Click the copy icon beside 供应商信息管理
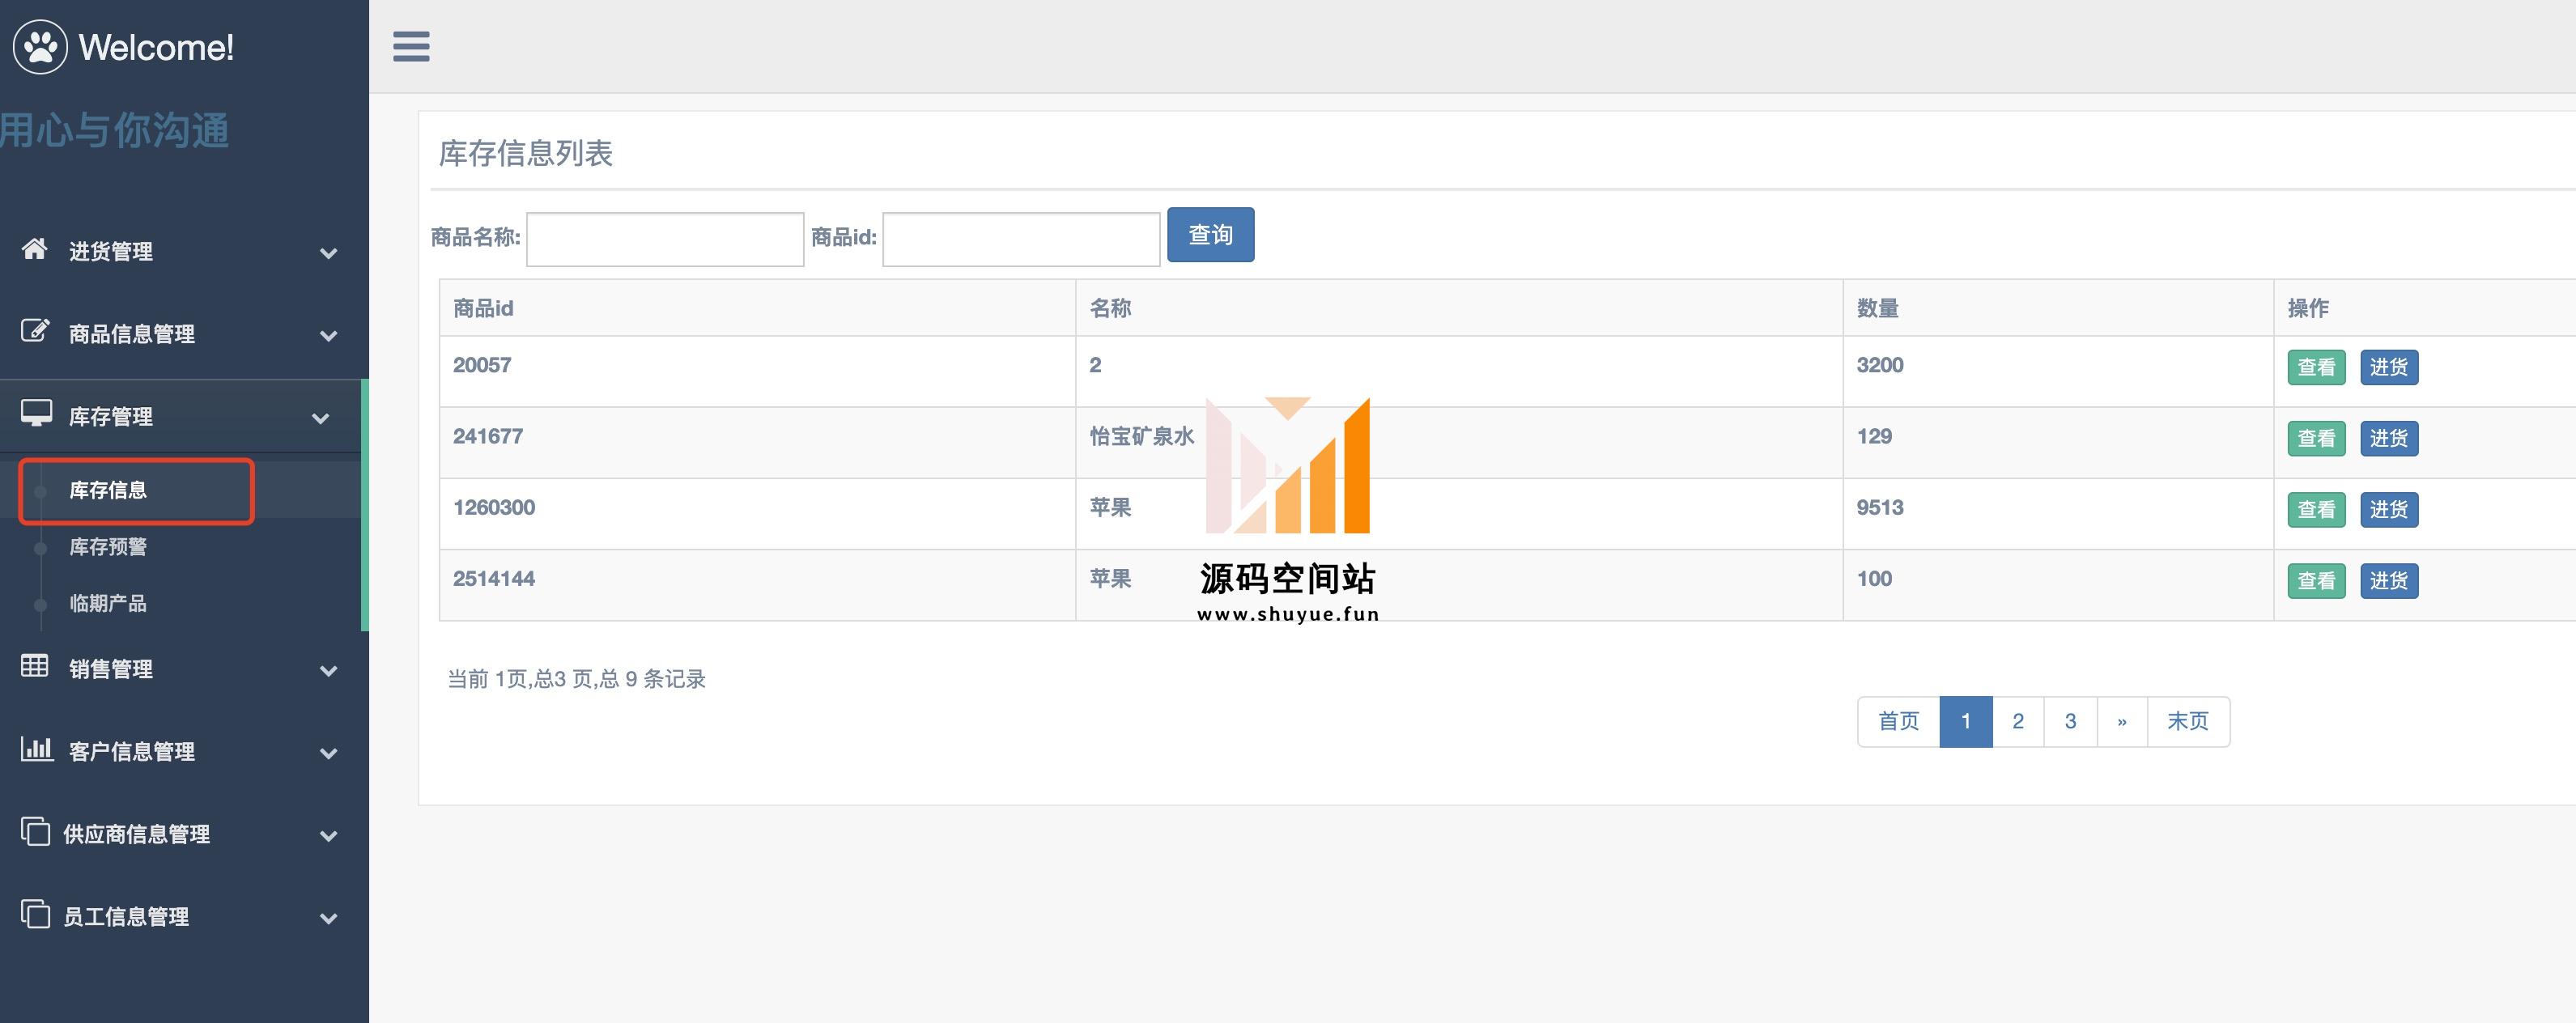The width and height of the screenshot is (2576, 1023). point(35,831)
